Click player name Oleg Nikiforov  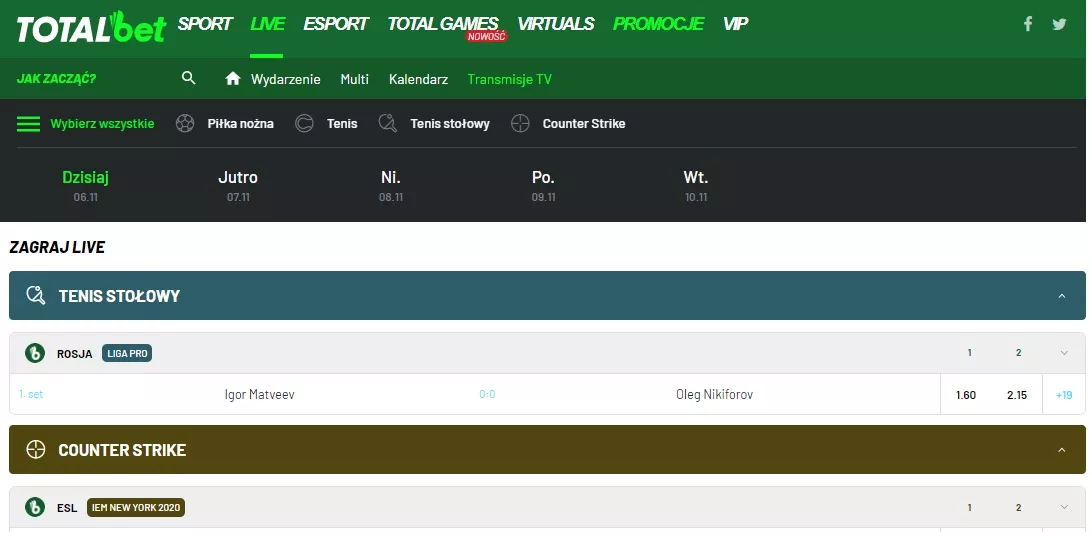715,395
